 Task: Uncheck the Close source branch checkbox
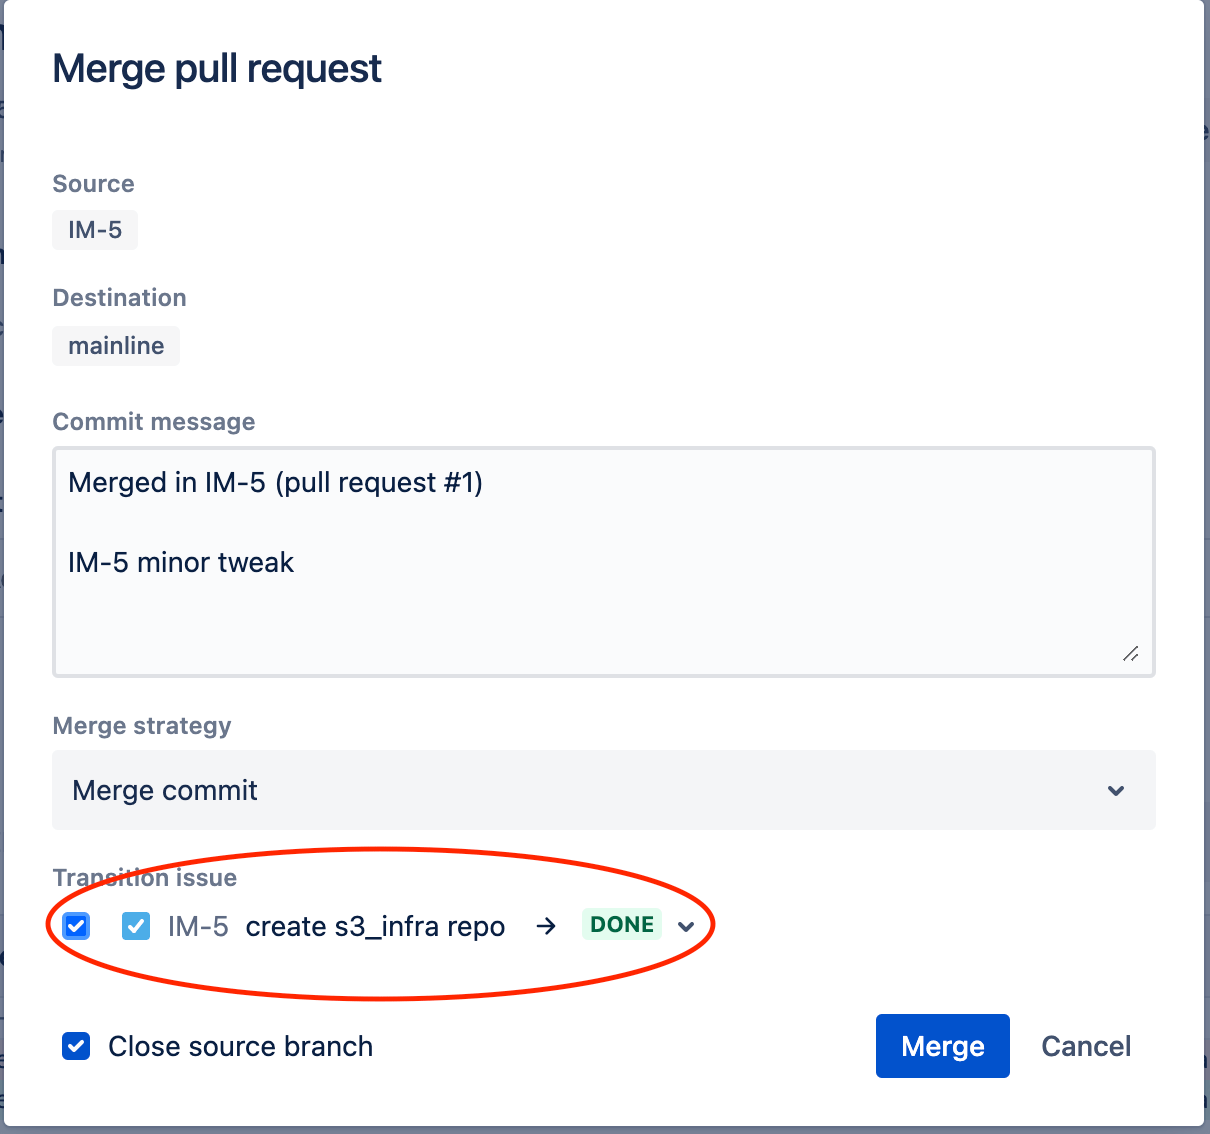tap(75, 1046)
